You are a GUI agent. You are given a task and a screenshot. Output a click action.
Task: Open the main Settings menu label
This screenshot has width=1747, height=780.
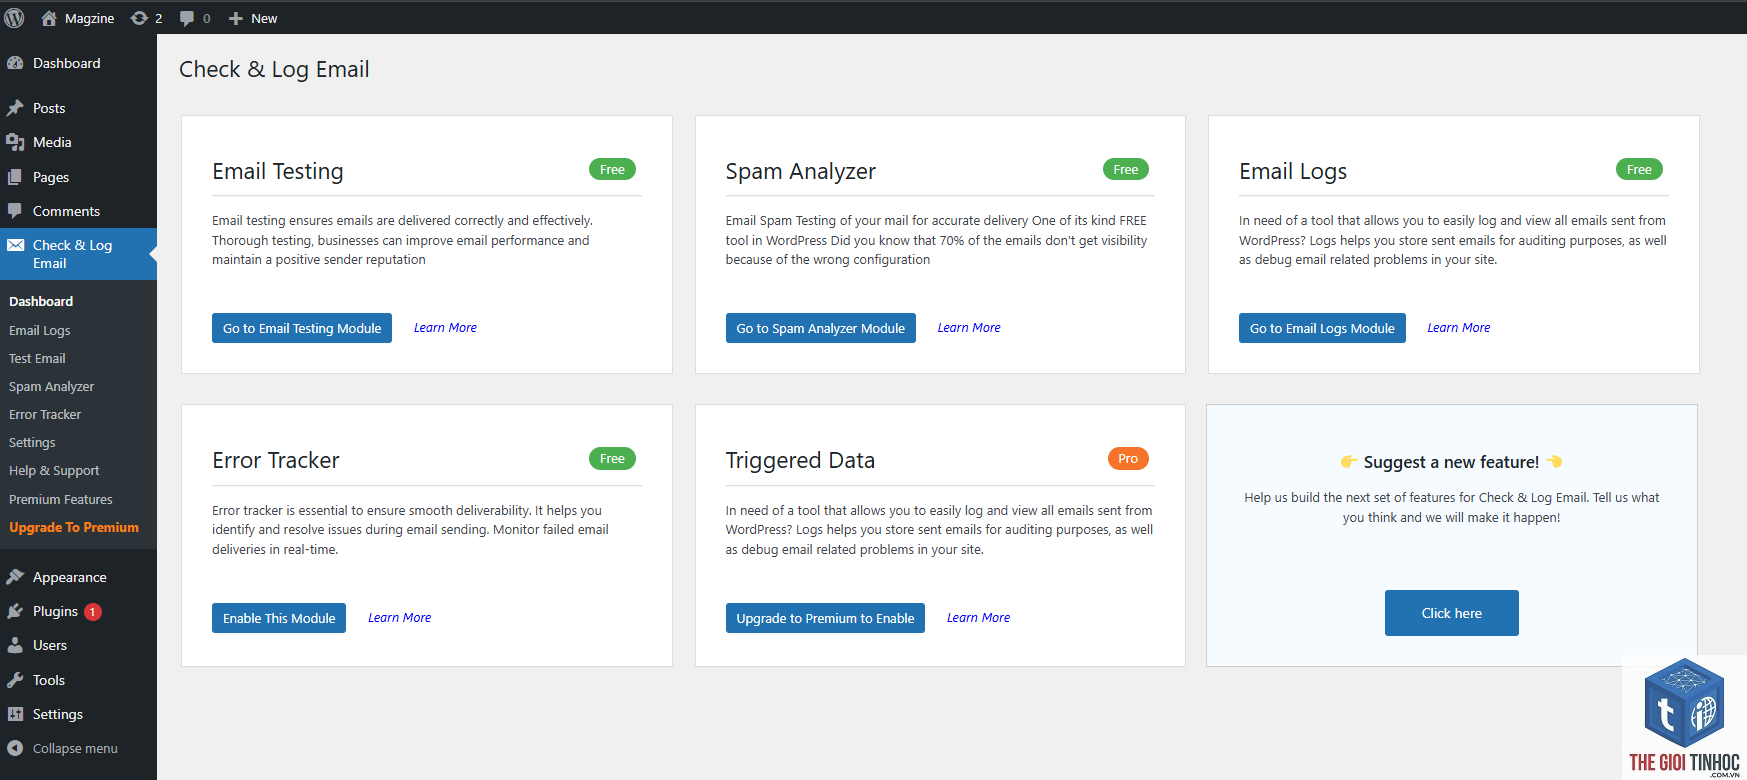click(x=58, y=714)
